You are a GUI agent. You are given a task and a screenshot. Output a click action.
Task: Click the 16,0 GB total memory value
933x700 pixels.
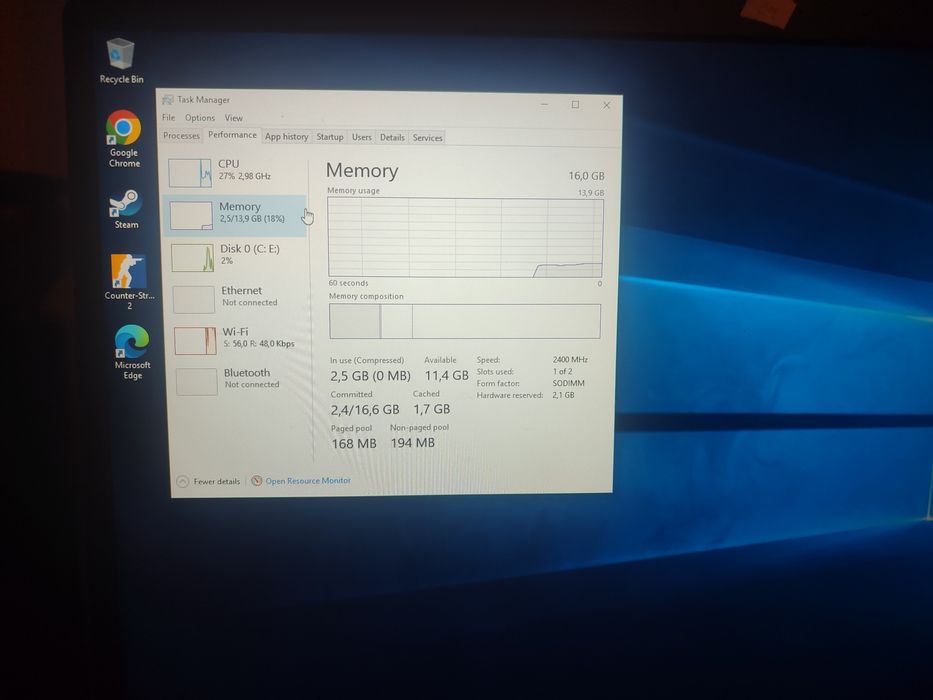(587, 176)
